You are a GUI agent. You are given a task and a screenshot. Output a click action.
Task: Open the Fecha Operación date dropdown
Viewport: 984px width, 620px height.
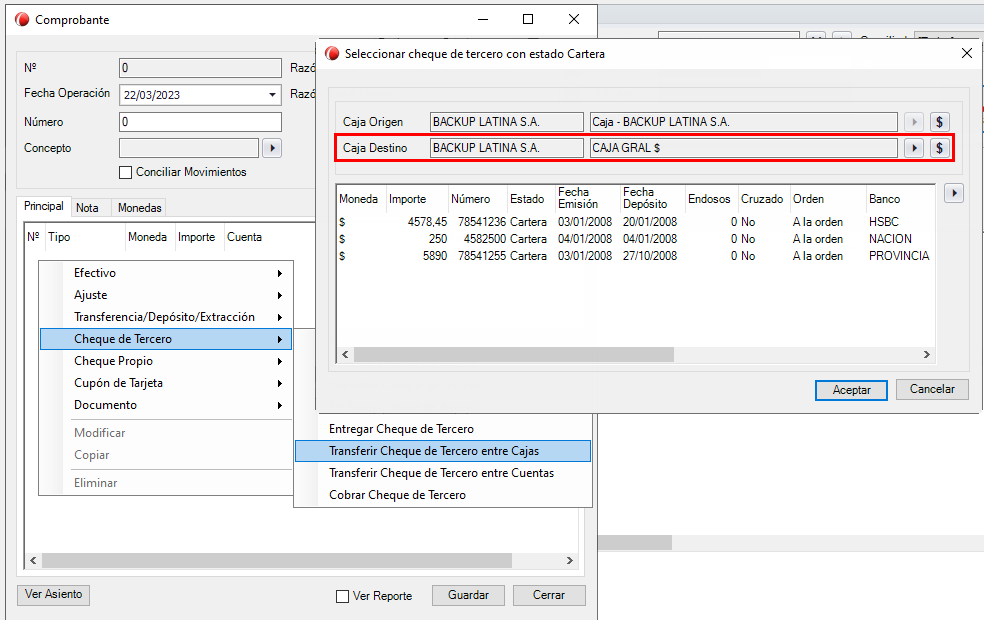pyautogui.click(x=272, y=95)
